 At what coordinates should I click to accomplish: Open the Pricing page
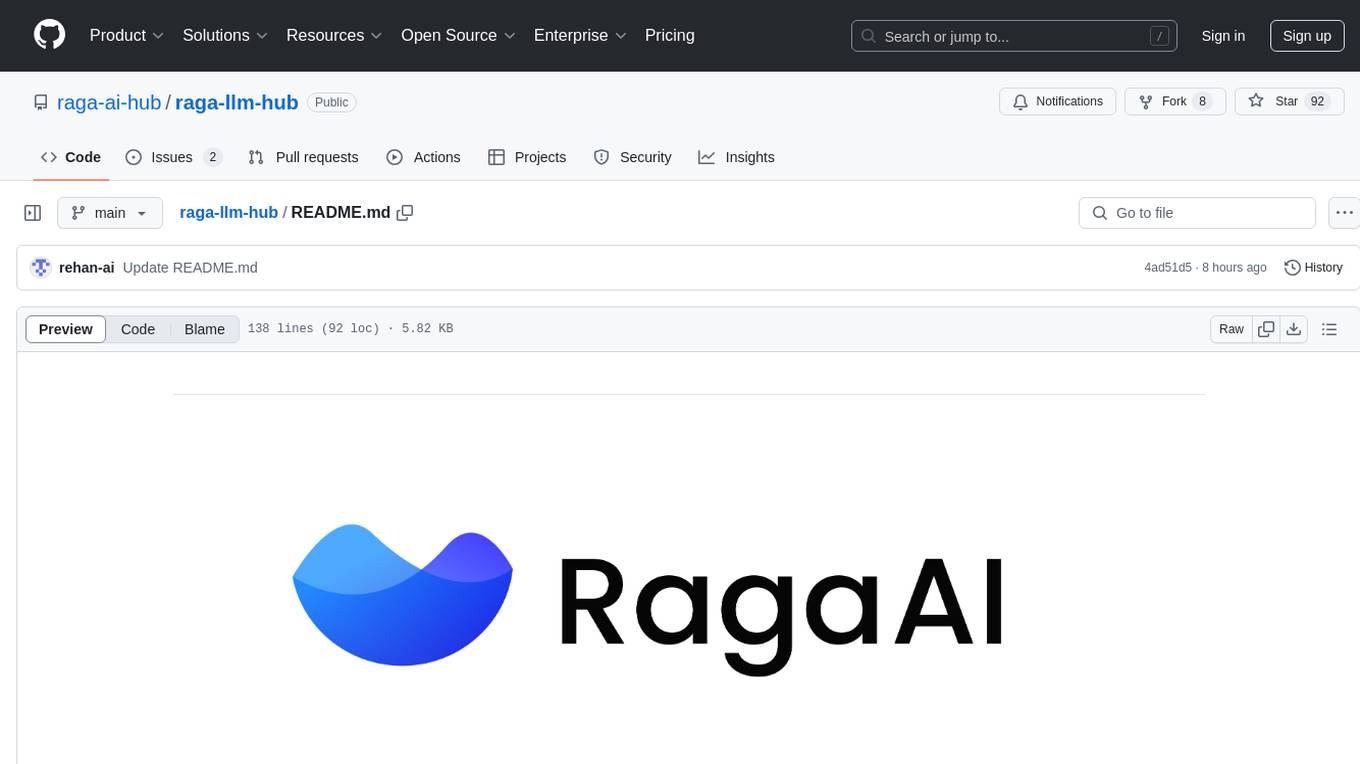670,35
